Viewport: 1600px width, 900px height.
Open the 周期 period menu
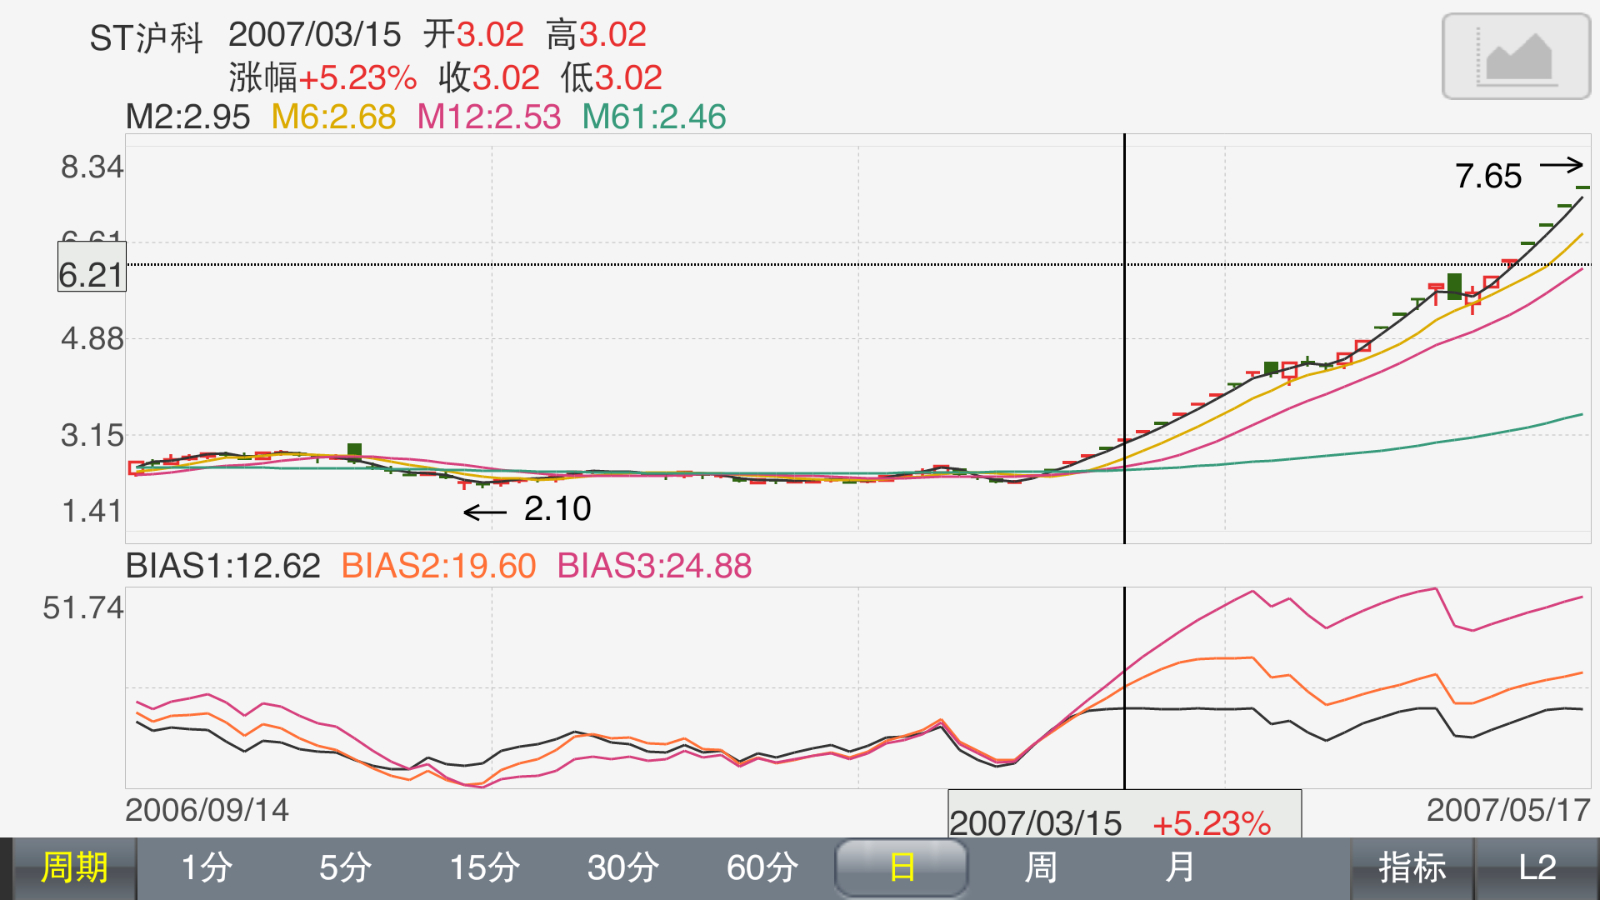73,868
